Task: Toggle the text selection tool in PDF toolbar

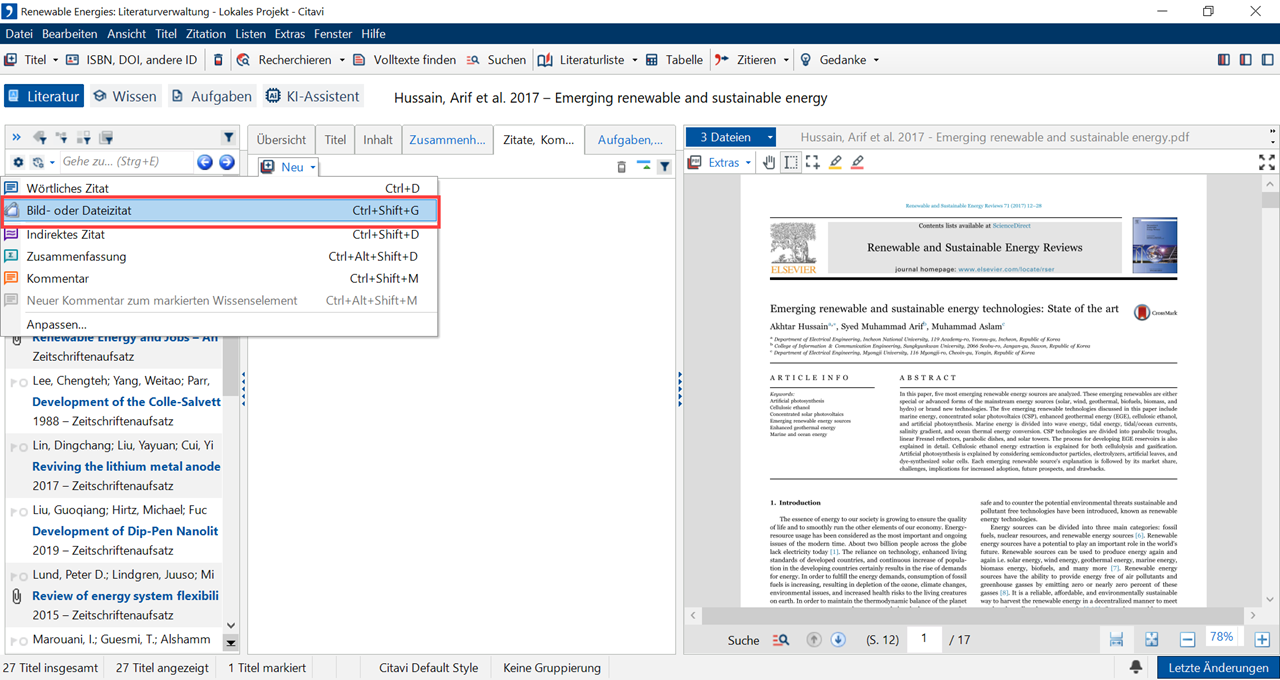Action: 791,163
